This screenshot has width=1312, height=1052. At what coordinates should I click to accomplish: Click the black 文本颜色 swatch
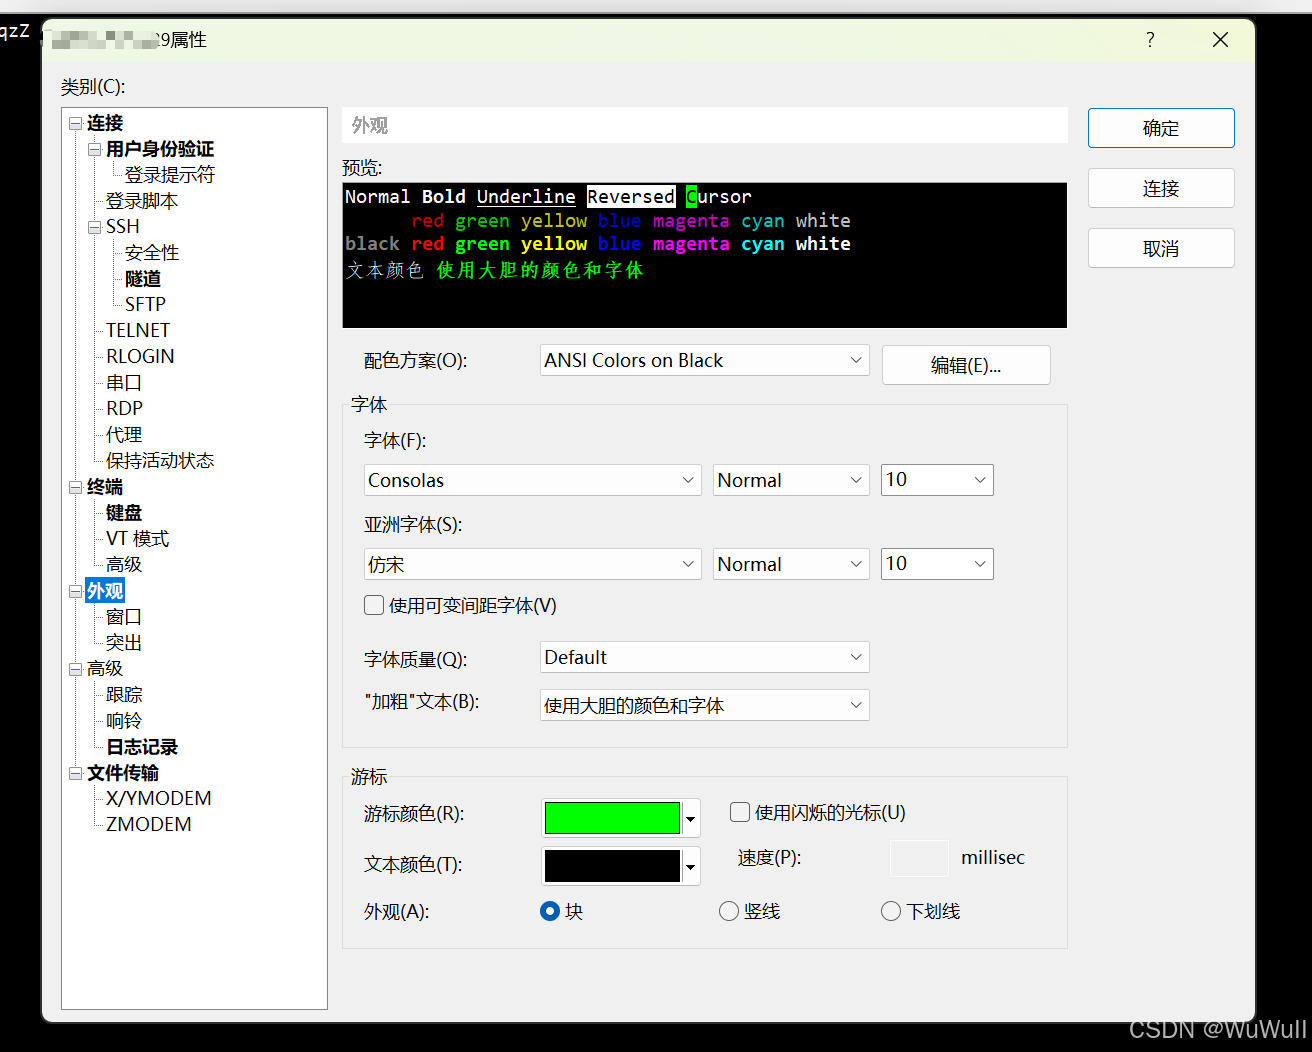612,866
